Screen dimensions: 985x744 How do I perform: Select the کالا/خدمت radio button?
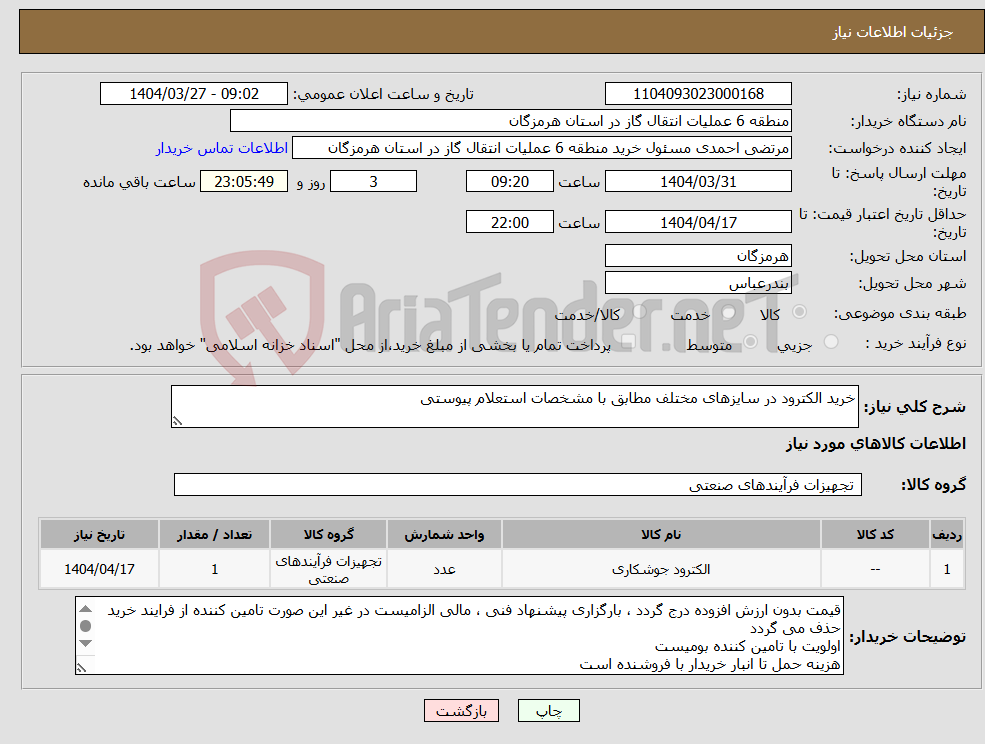tap(638, 312)
